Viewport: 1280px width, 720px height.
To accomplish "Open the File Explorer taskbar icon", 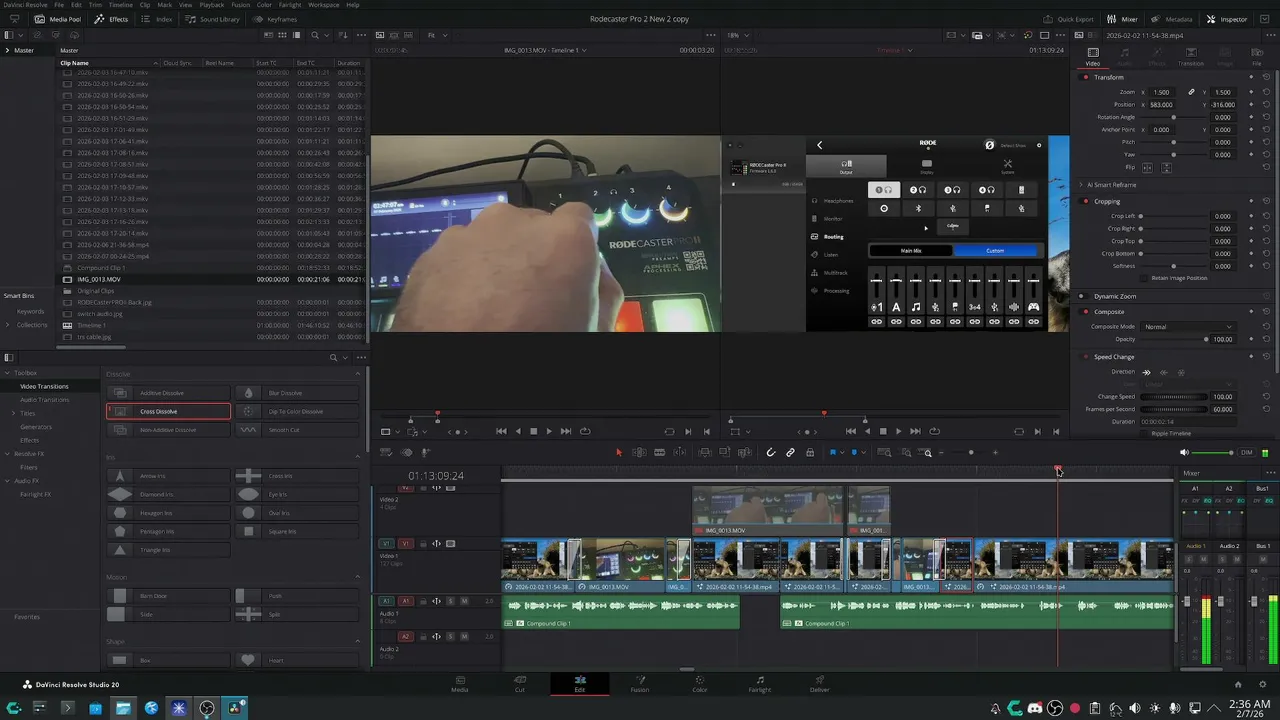I will [123, 708].
